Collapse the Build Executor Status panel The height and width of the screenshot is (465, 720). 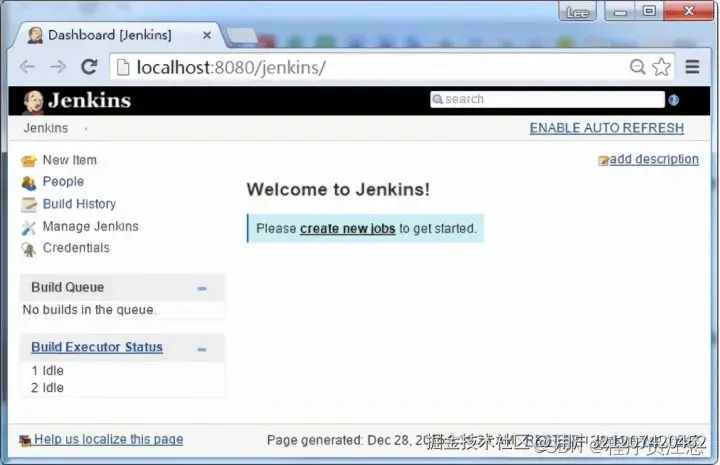[202, 349]
